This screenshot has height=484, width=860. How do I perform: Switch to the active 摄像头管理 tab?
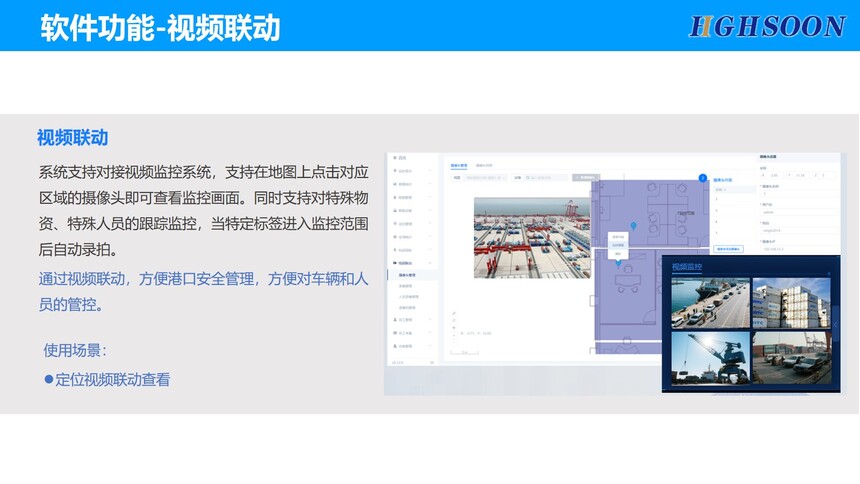[x=459, y=165]
